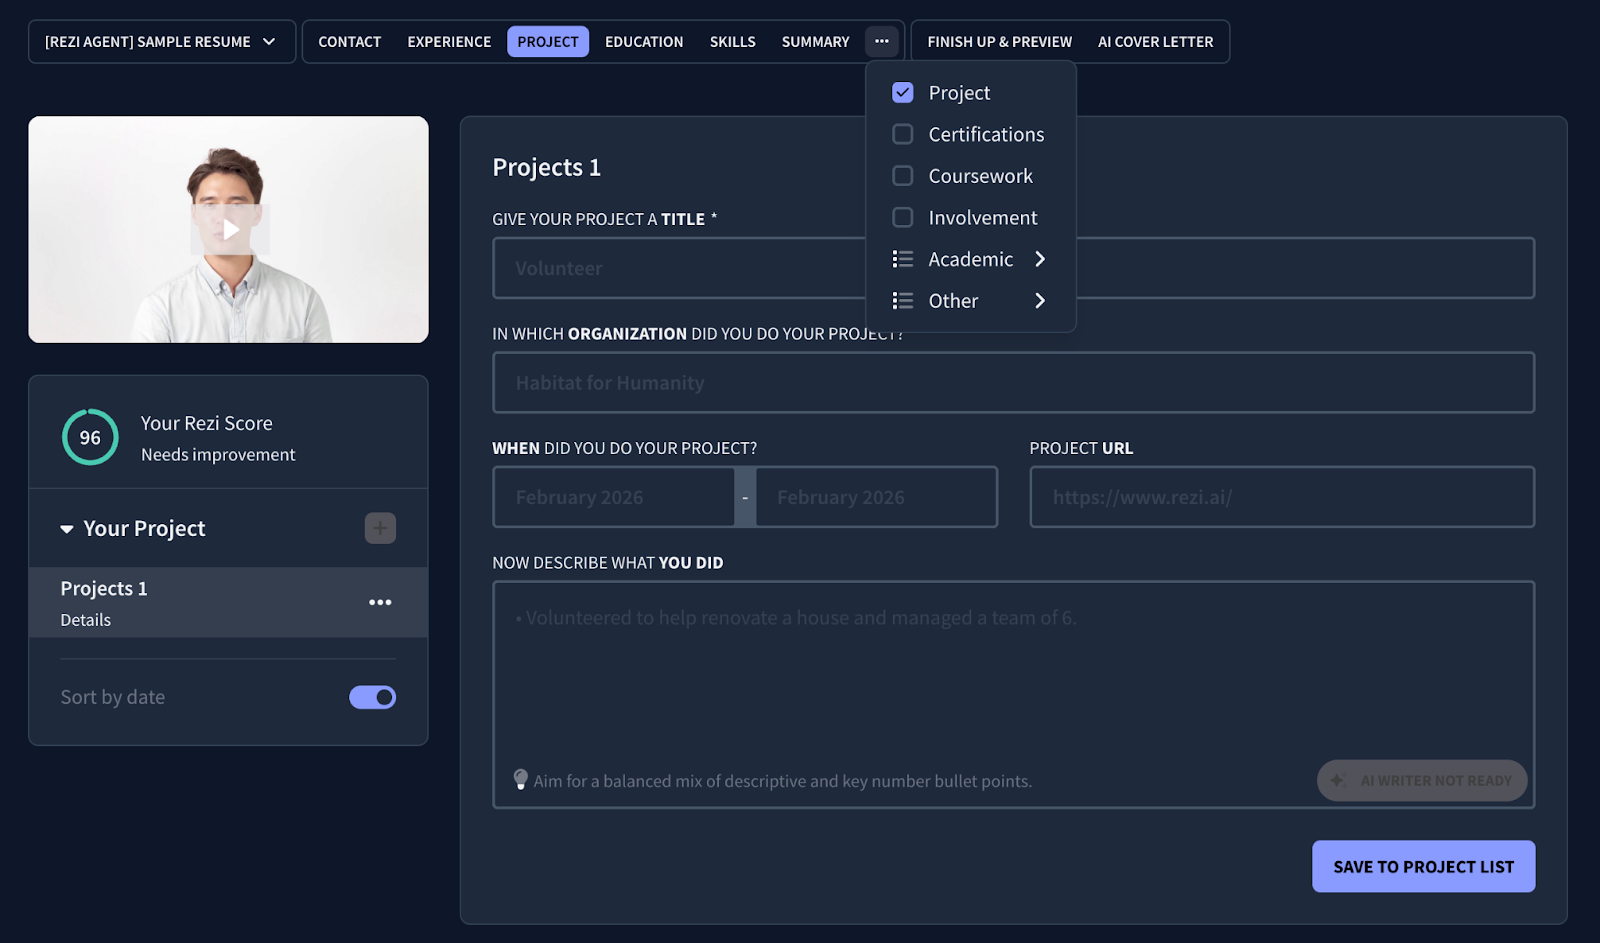1600x943 pixels.
Task: Collapse the Your Project panel
Action: (66, 528)
